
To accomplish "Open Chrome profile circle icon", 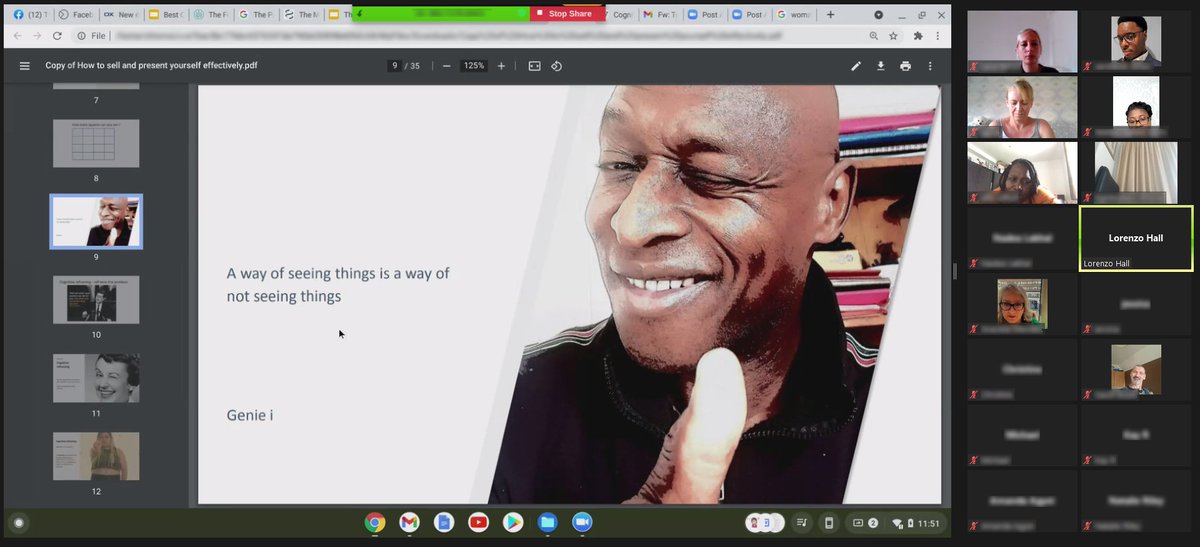I will pyautogui.click(x=878, y=14).
